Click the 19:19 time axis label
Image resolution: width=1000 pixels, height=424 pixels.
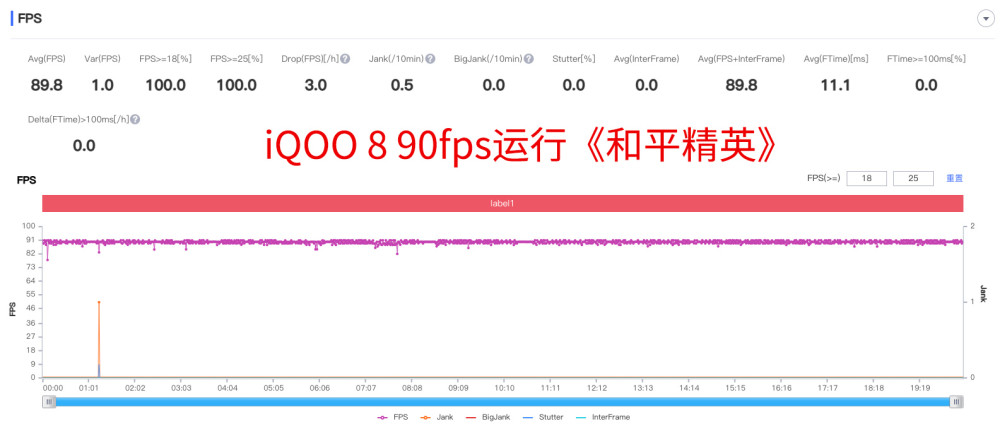pyautogui.click(x=920, y=388)
